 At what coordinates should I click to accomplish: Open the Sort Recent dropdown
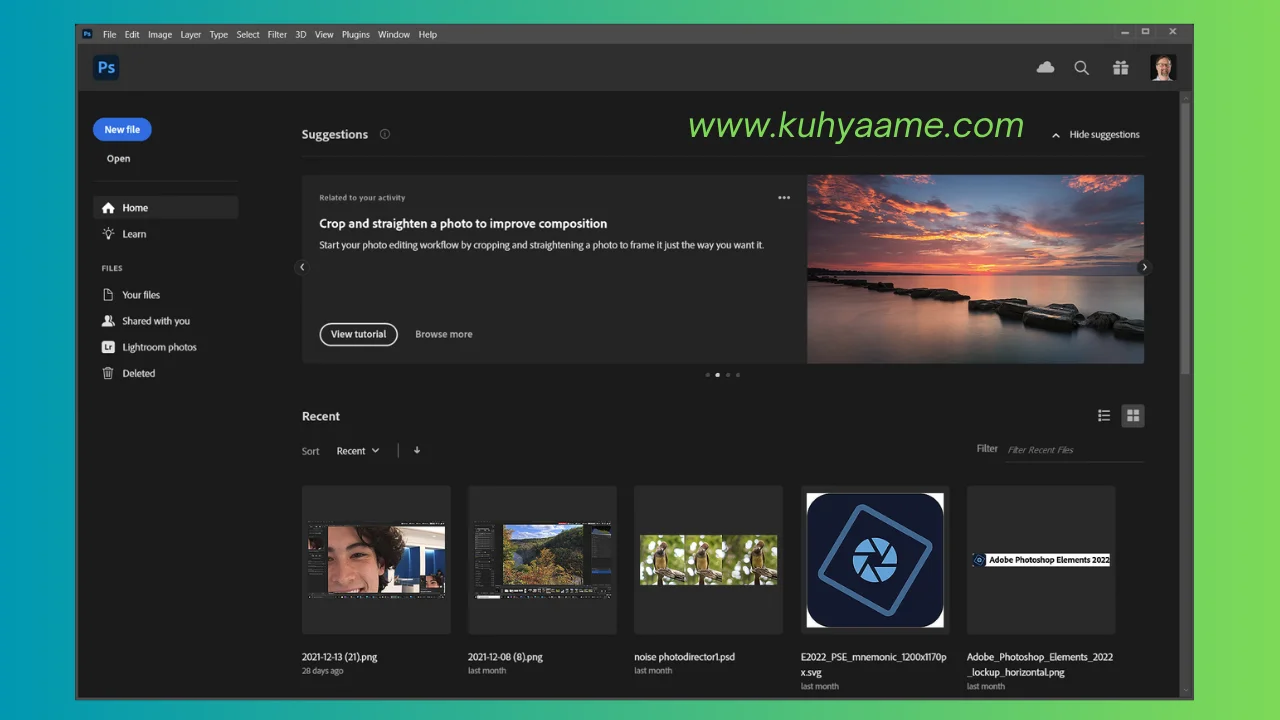click(x=358, y=451)
